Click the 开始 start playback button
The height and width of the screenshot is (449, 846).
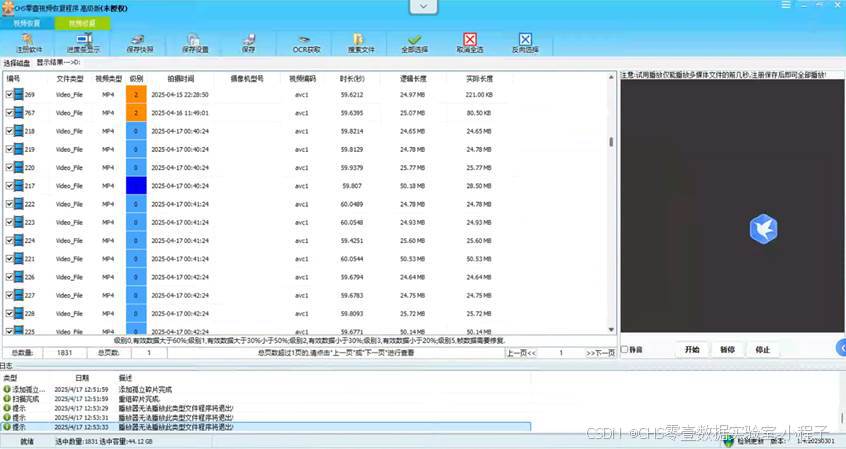(x=692, y=350)
